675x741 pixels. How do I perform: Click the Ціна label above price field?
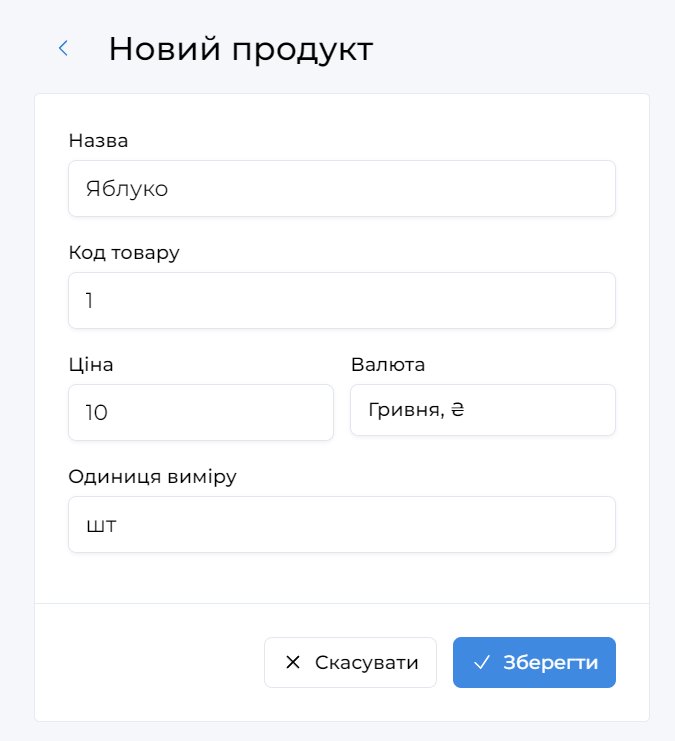(91, 365)
